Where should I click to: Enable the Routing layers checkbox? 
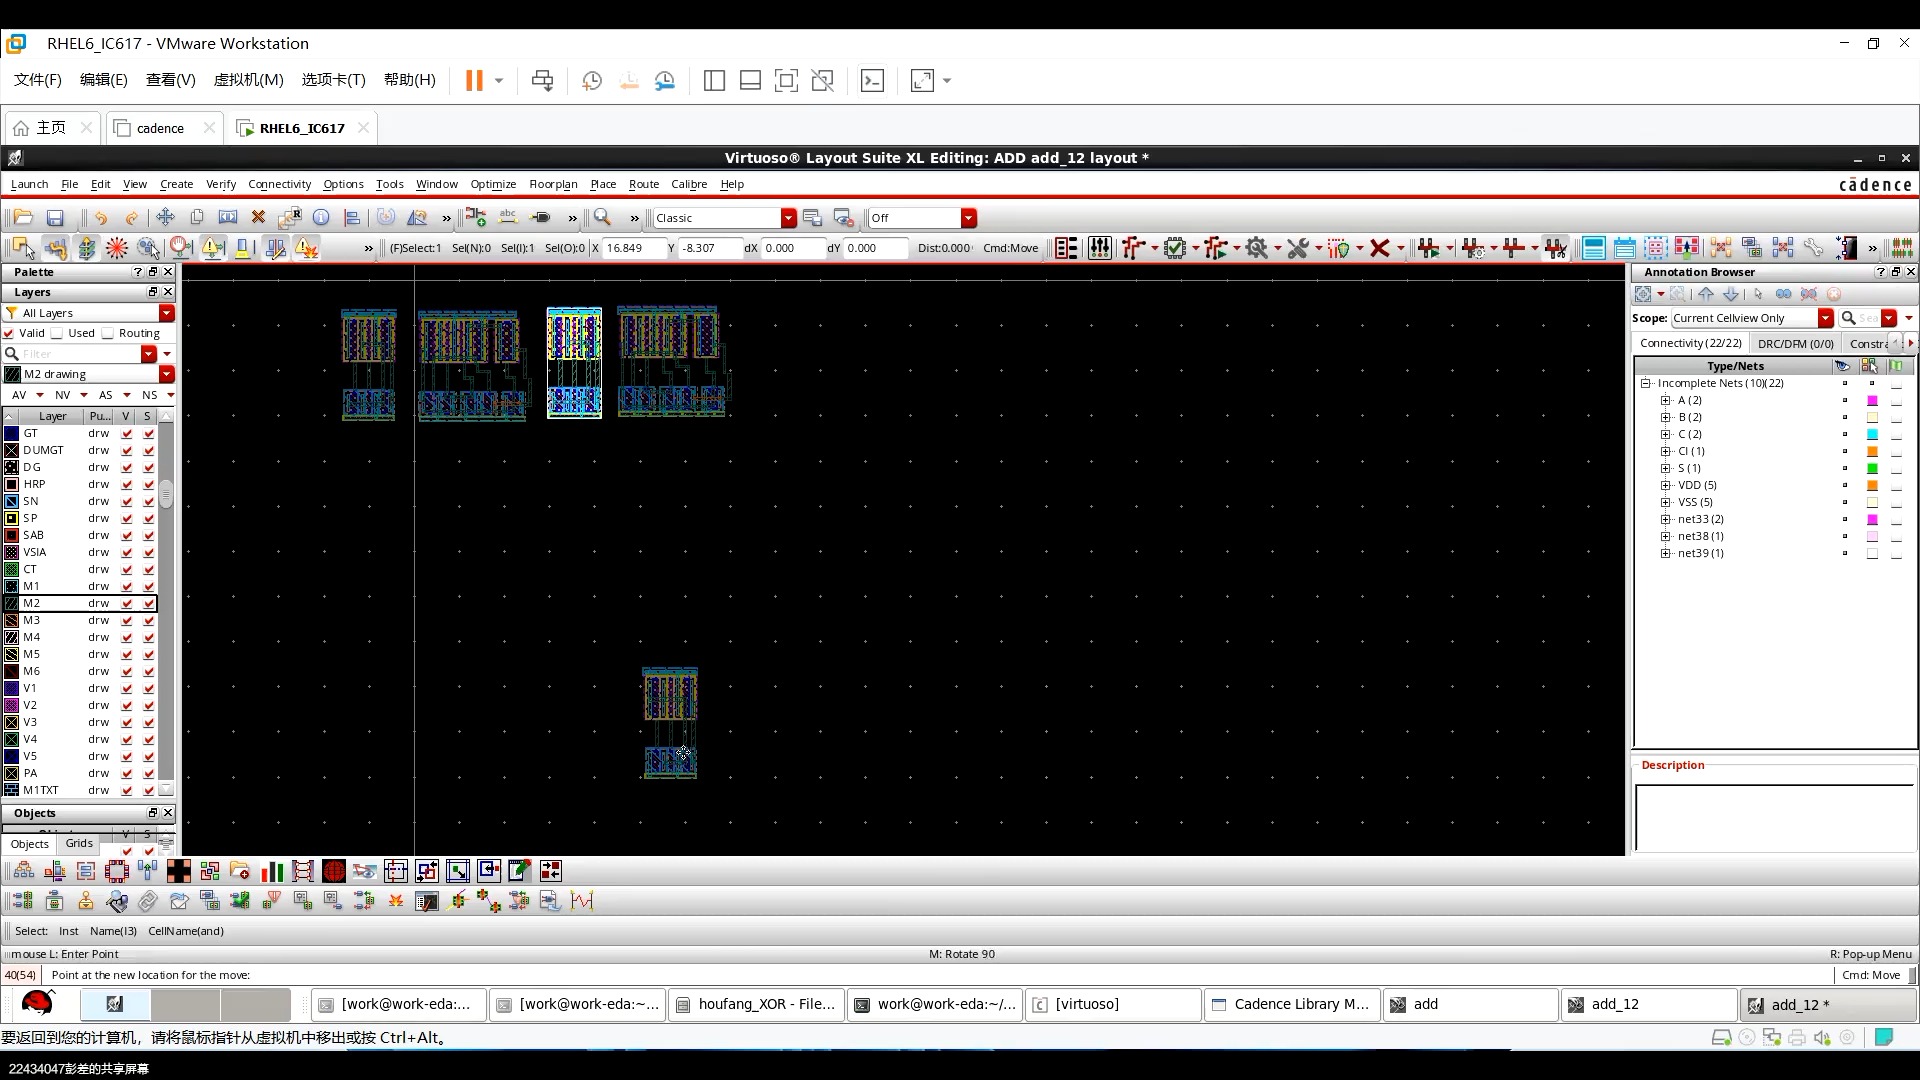pos(108,333)
